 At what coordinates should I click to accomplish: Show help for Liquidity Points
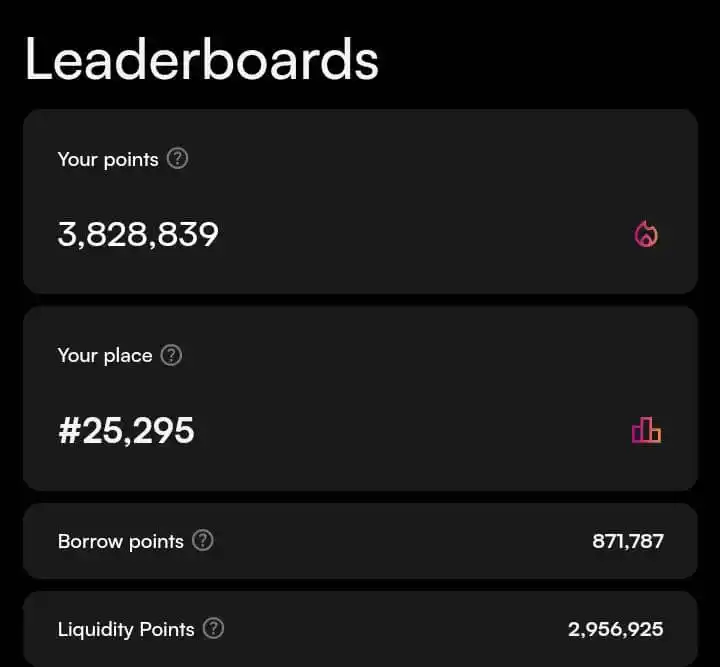pyautogui.click(x=213, y=629)
